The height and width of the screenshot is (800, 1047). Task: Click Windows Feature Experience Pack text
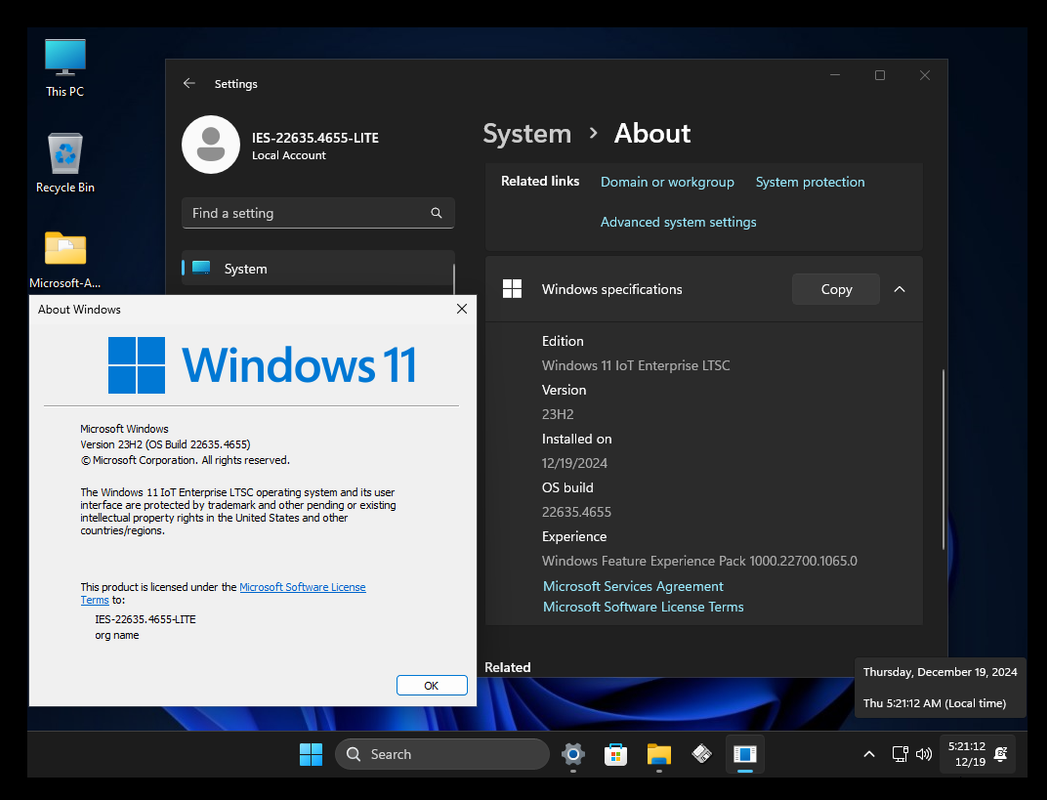click(x=699, y=561)
